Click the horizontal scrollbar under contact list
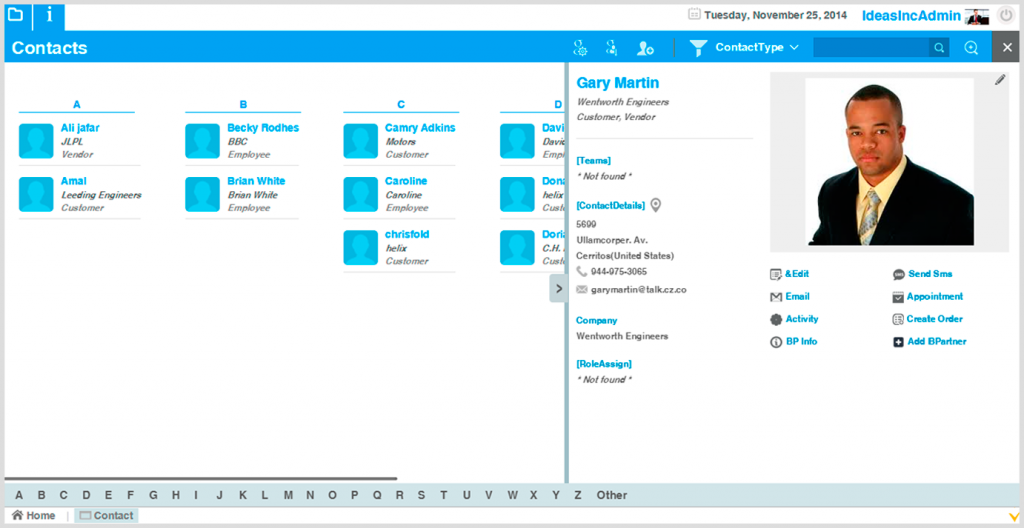Image resolution: width=1024 pixels, height=528 pixels. click(201, 478)
